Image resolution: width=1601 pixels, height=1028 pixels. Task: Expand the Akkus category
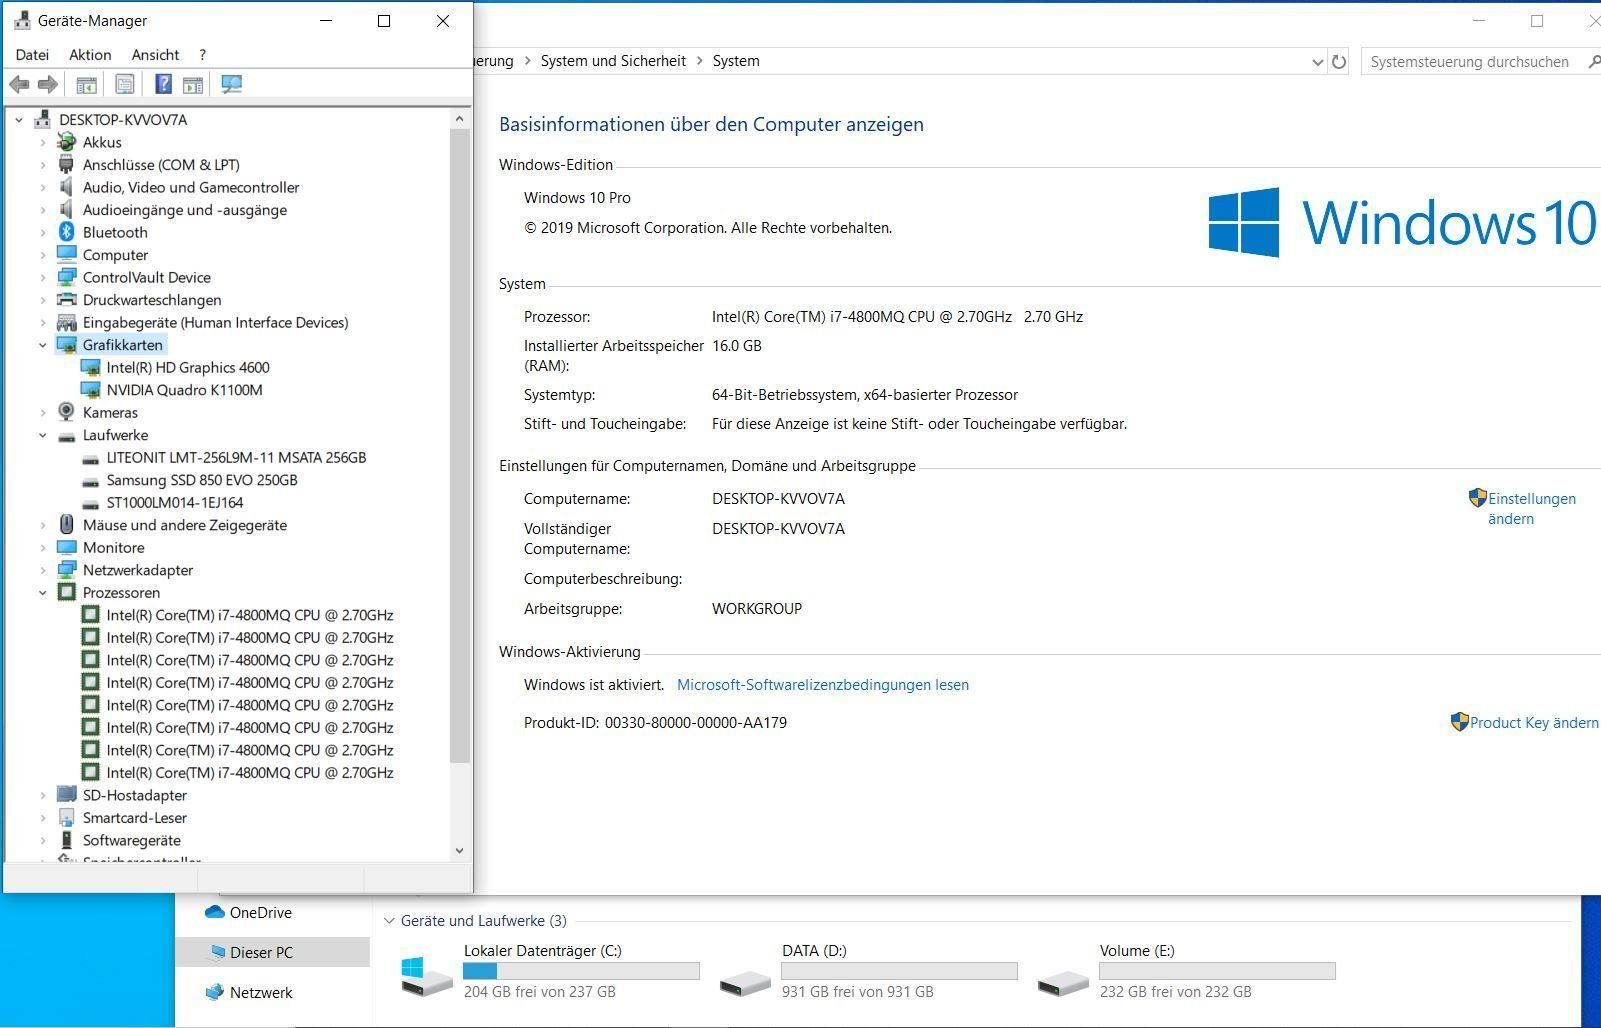tap(43, 142)
